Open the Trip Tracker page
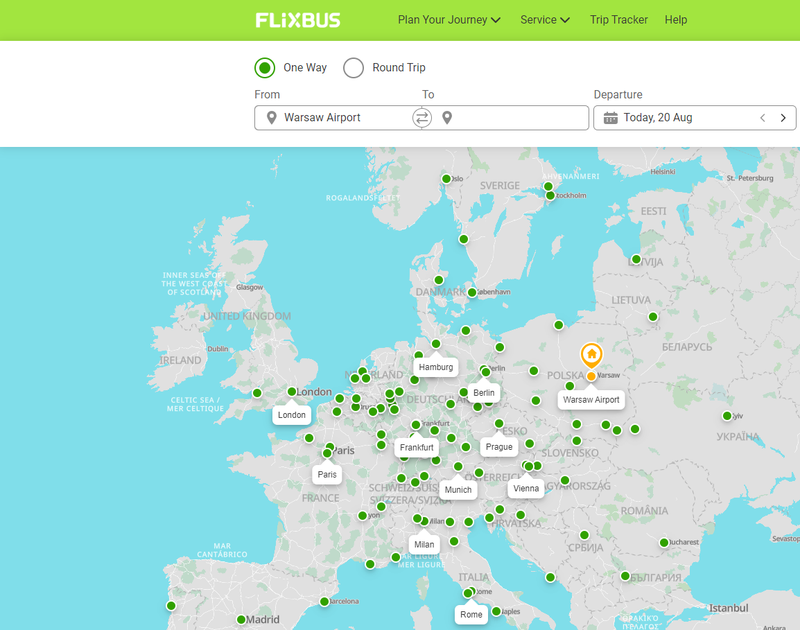The image size is (800, 630). pyautogui.click(x=618, y=19)
